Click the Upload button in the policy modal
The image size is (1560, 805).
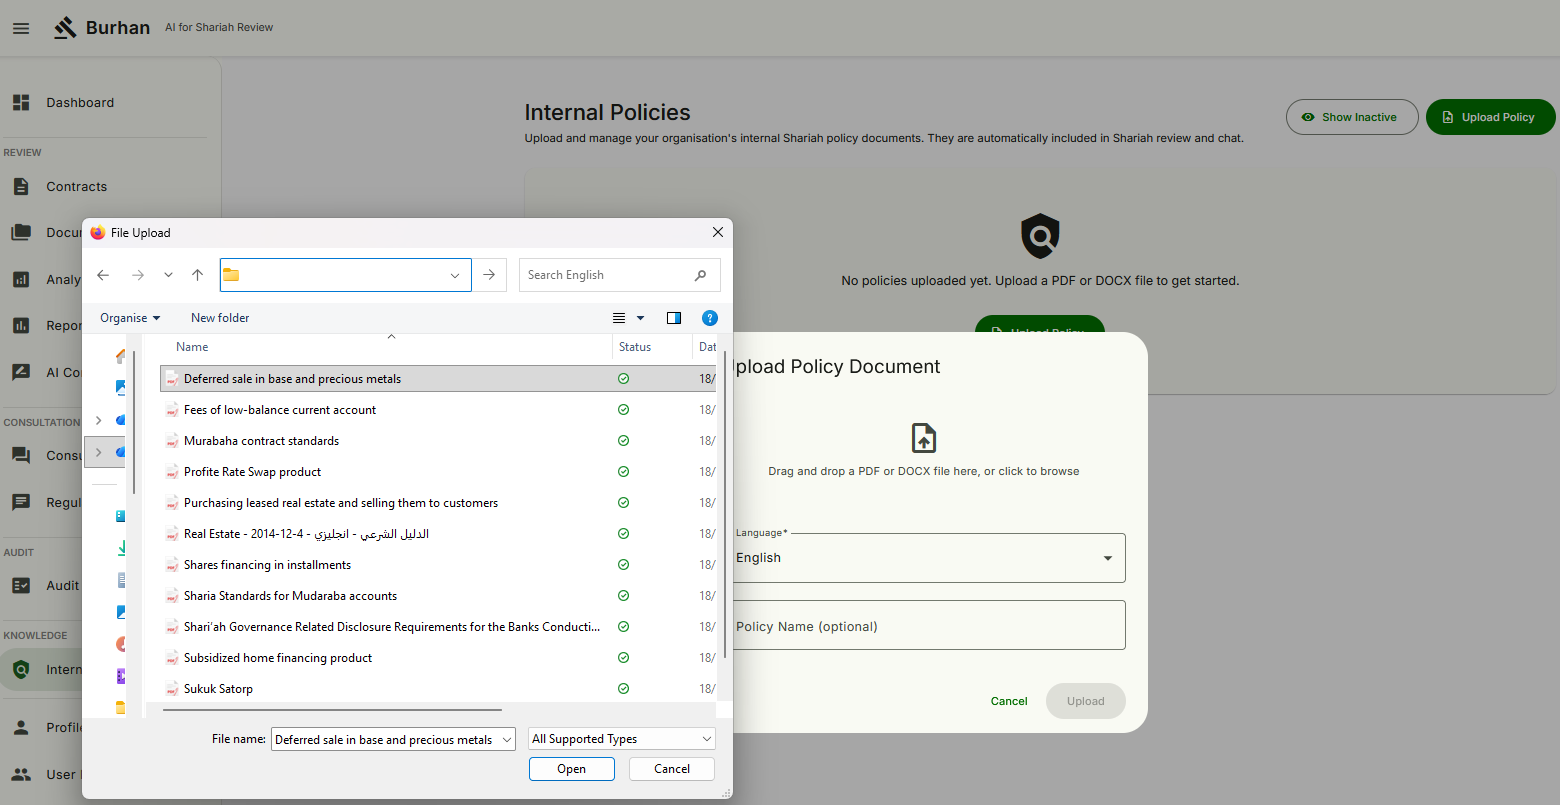[1086, 701]
